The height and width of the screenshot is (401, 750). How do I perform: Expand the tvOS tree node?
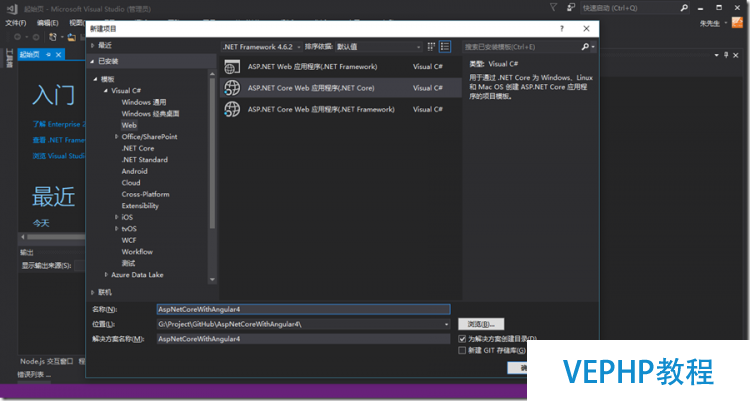coord(116,229)
